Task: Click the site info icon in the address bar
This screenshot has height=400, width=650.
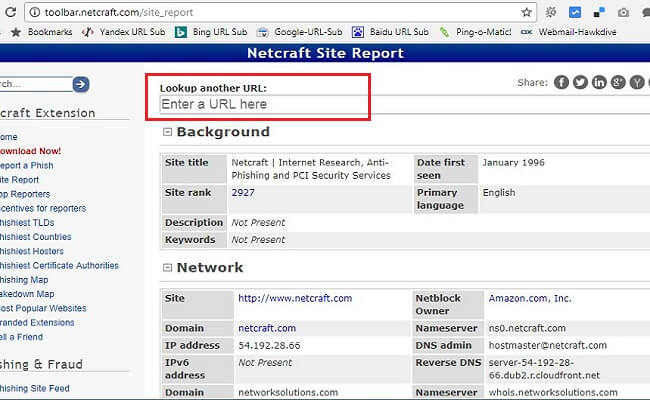Action: [x=35, y=12]
